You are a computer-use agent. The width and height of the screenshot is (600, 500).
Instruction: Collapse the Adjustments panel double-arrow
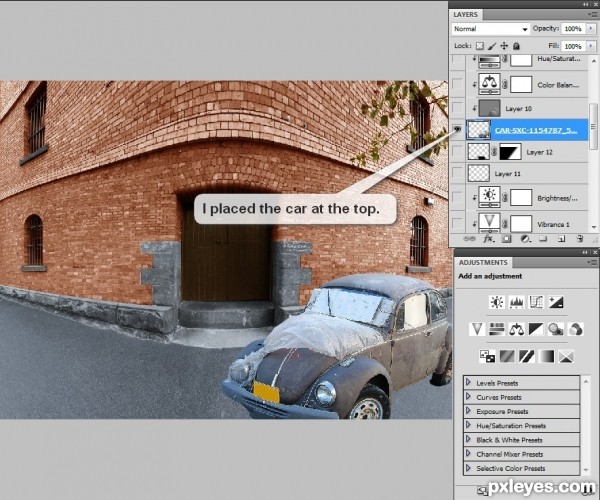click(586, 252)
